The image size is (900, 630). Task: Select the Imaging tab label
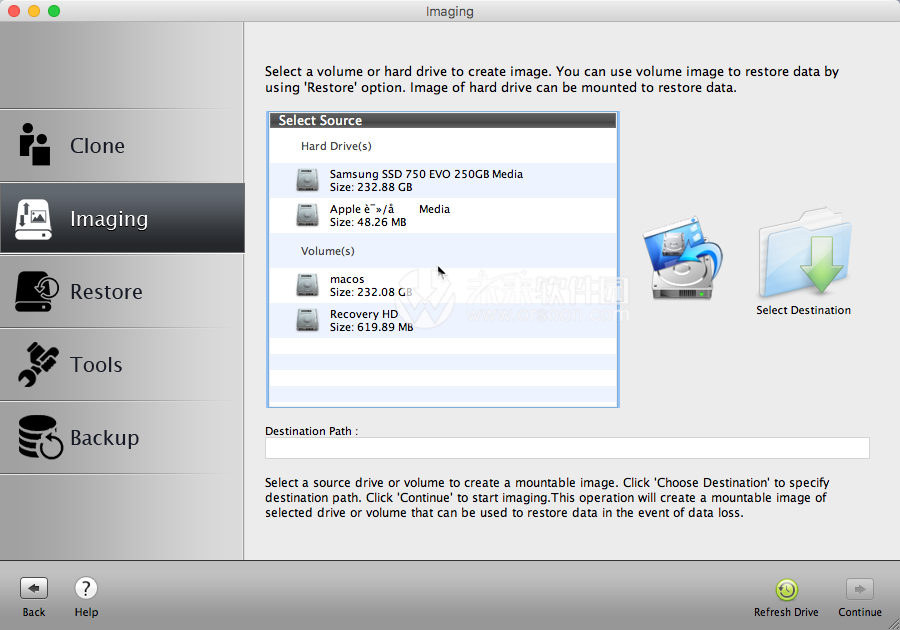[109, 219]
